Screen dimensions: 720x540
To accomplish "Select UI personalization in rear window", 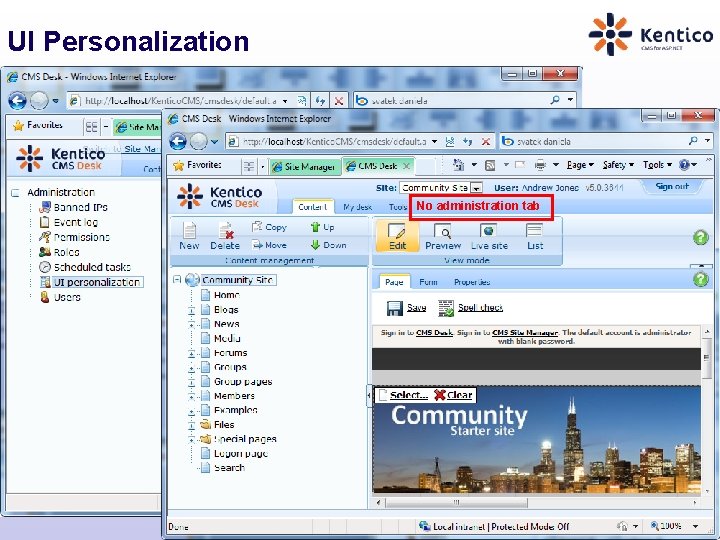I will click(x=96, y=282).
